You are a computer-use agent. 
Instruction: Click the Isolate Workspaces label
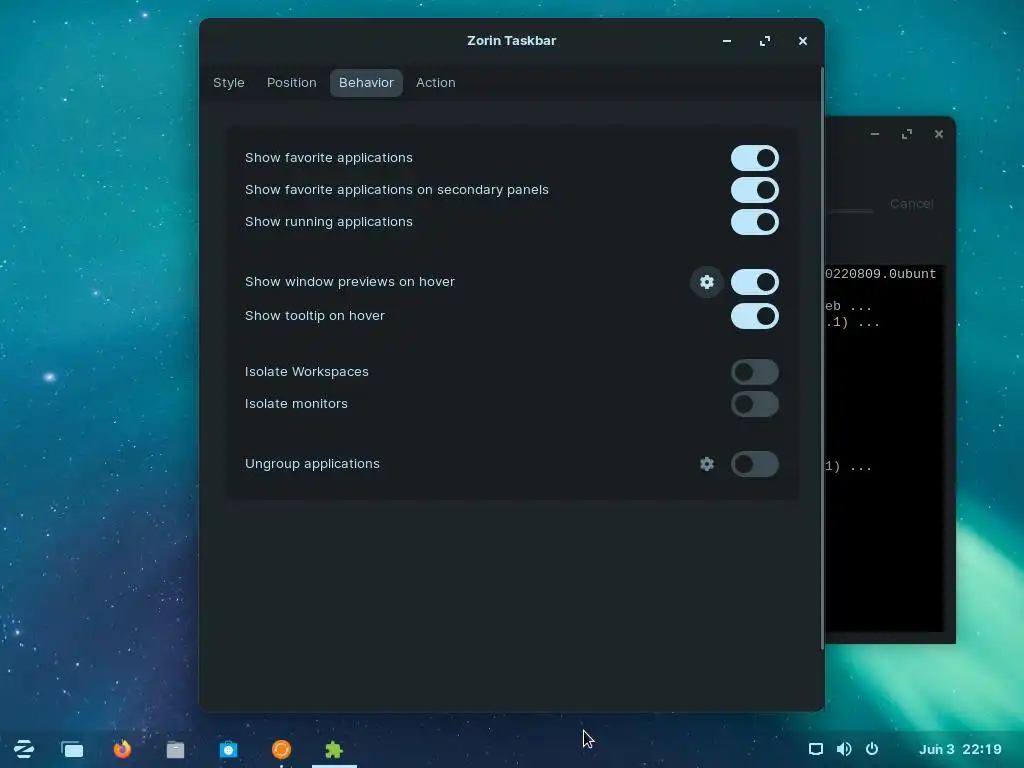tap(306, 372)
